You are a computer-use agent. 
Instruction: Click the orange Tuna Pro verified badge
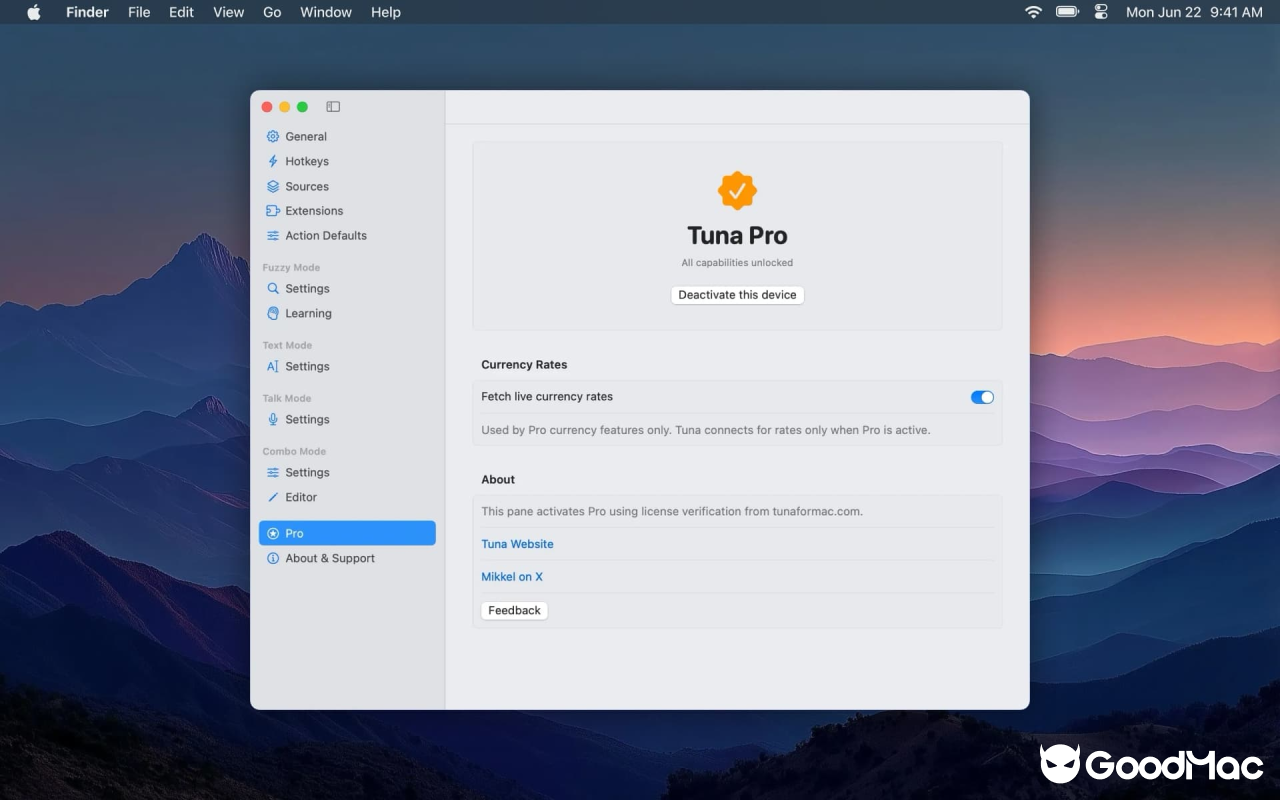pyautogui.click(x=737, y=190)
